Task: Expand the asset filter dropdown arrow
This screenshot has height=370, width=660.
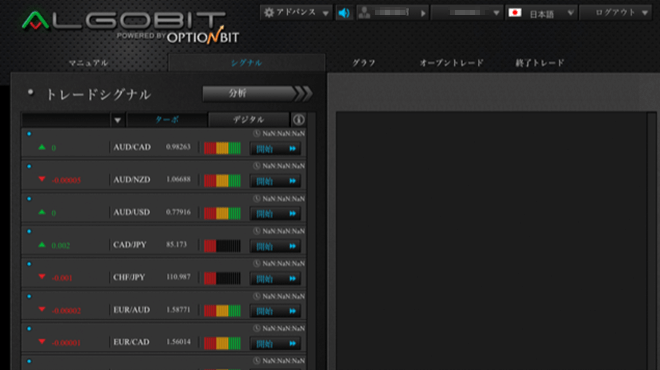Action: pyautogui.click(x=117, y=120)
